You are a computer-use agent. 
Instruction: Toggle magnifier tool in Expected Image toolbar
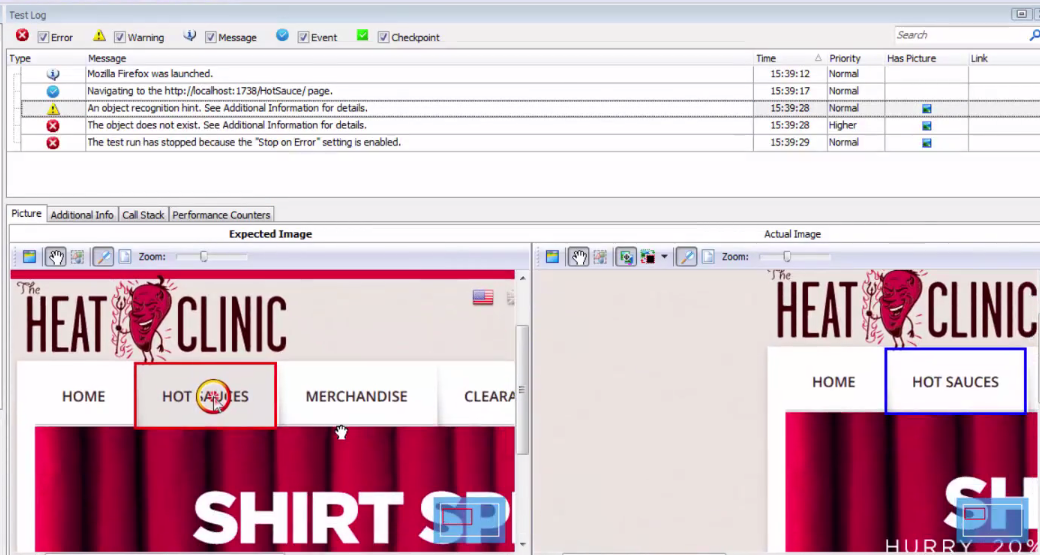(x=103, y=257)
